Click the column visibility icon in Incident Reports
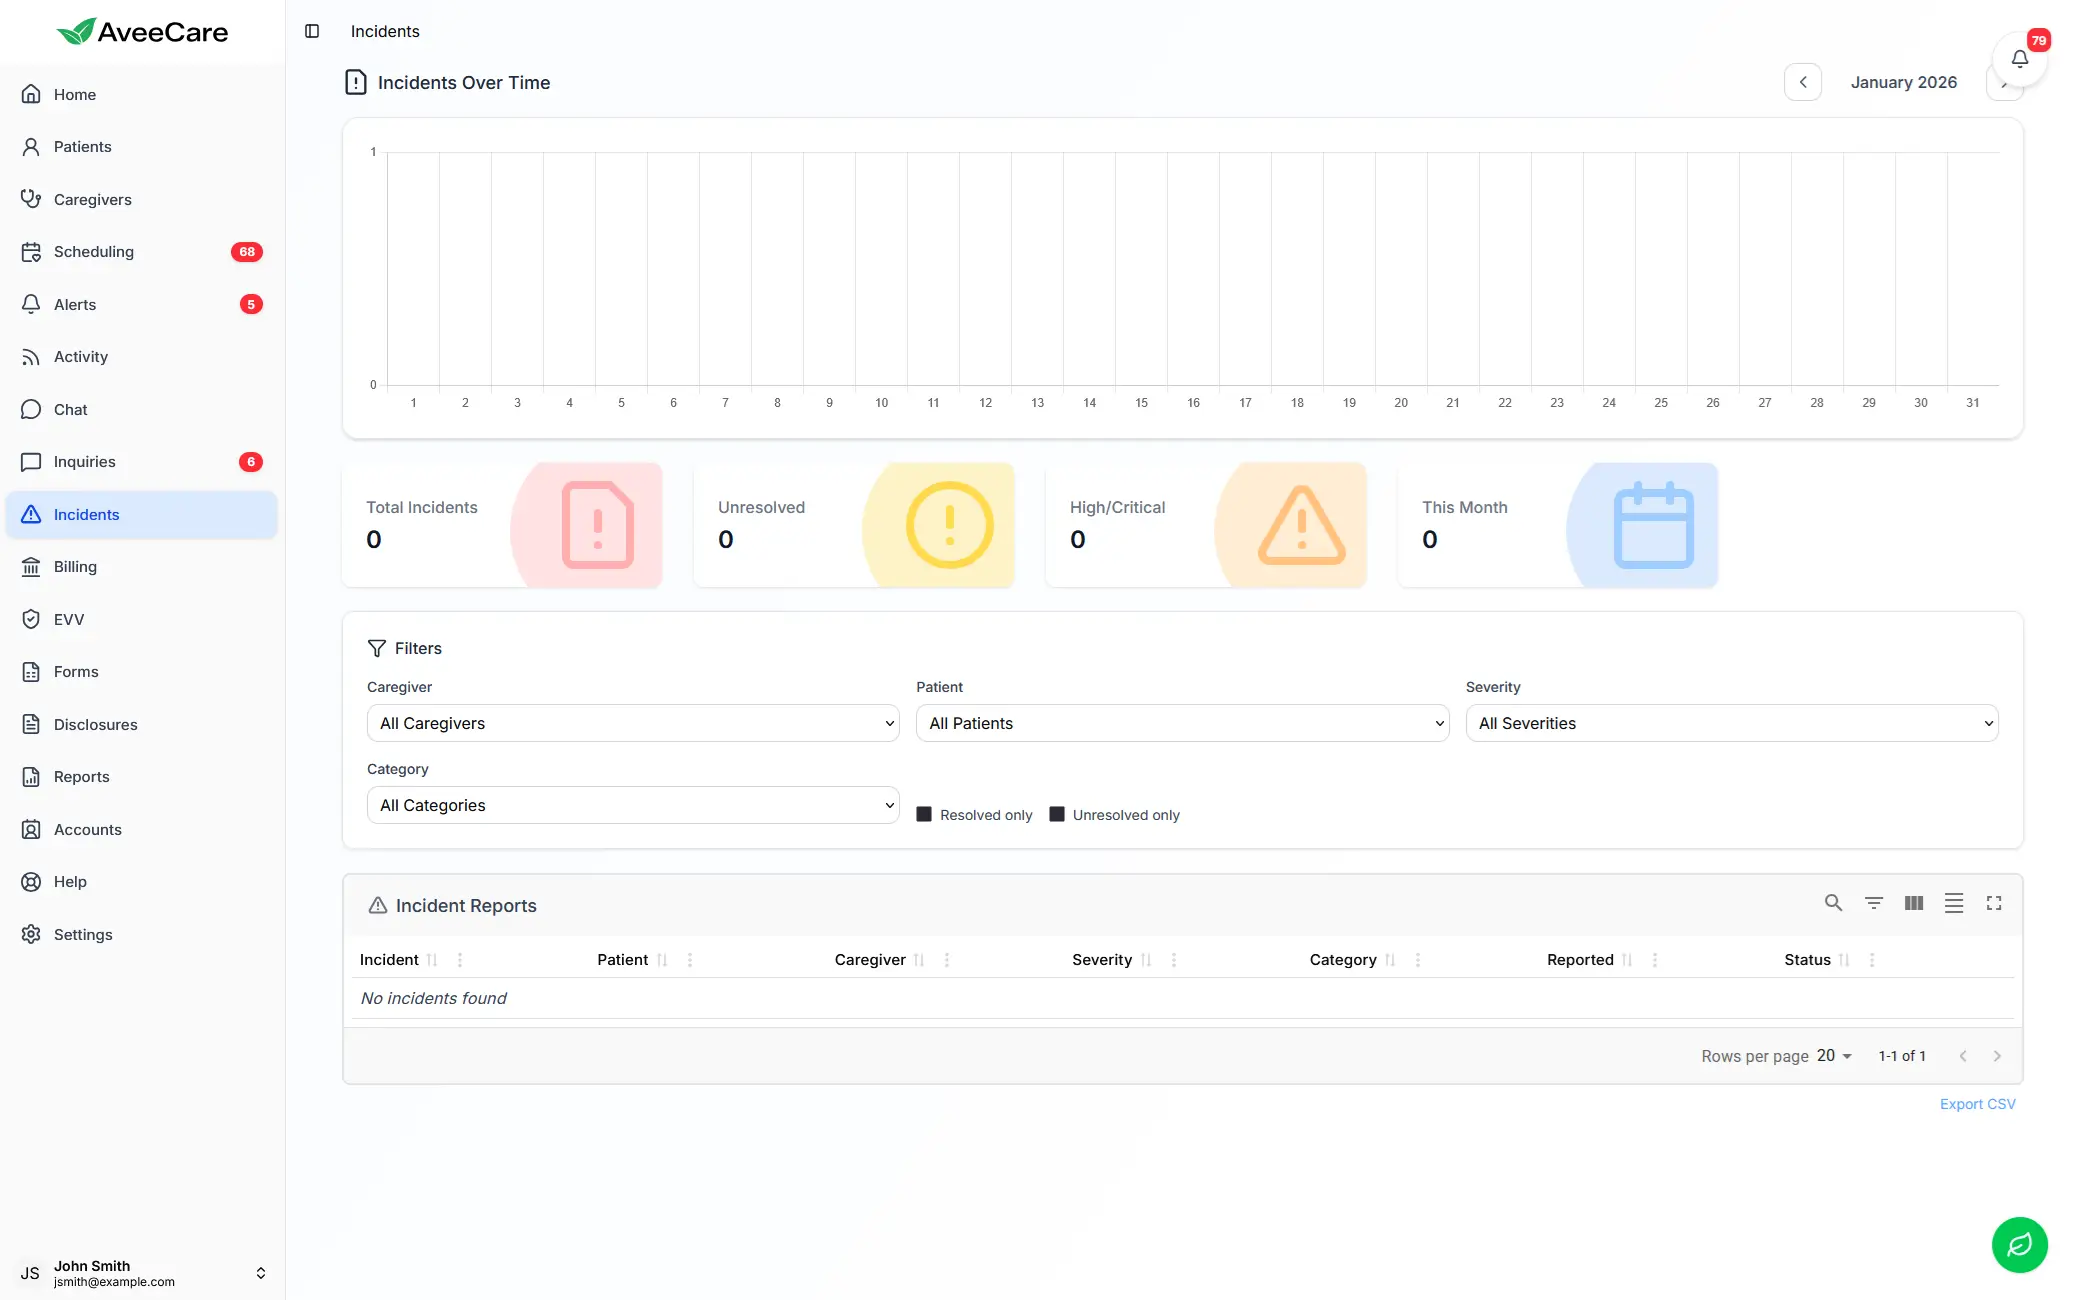Image resolution: width=2075 pixels, height=1300 pixels. [1914, 903]
